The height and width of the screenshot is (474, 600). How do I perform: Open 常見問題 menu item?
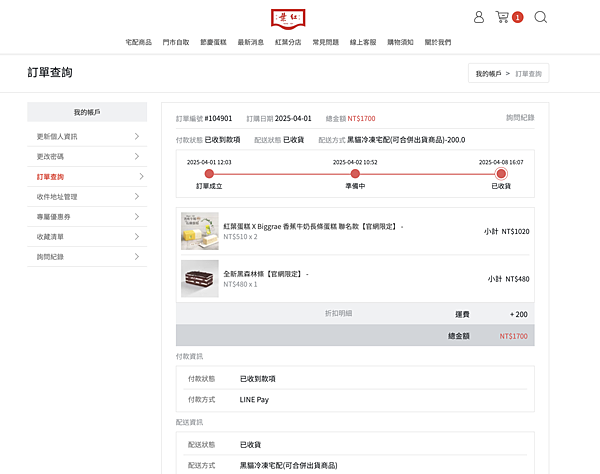pos(326,42)
